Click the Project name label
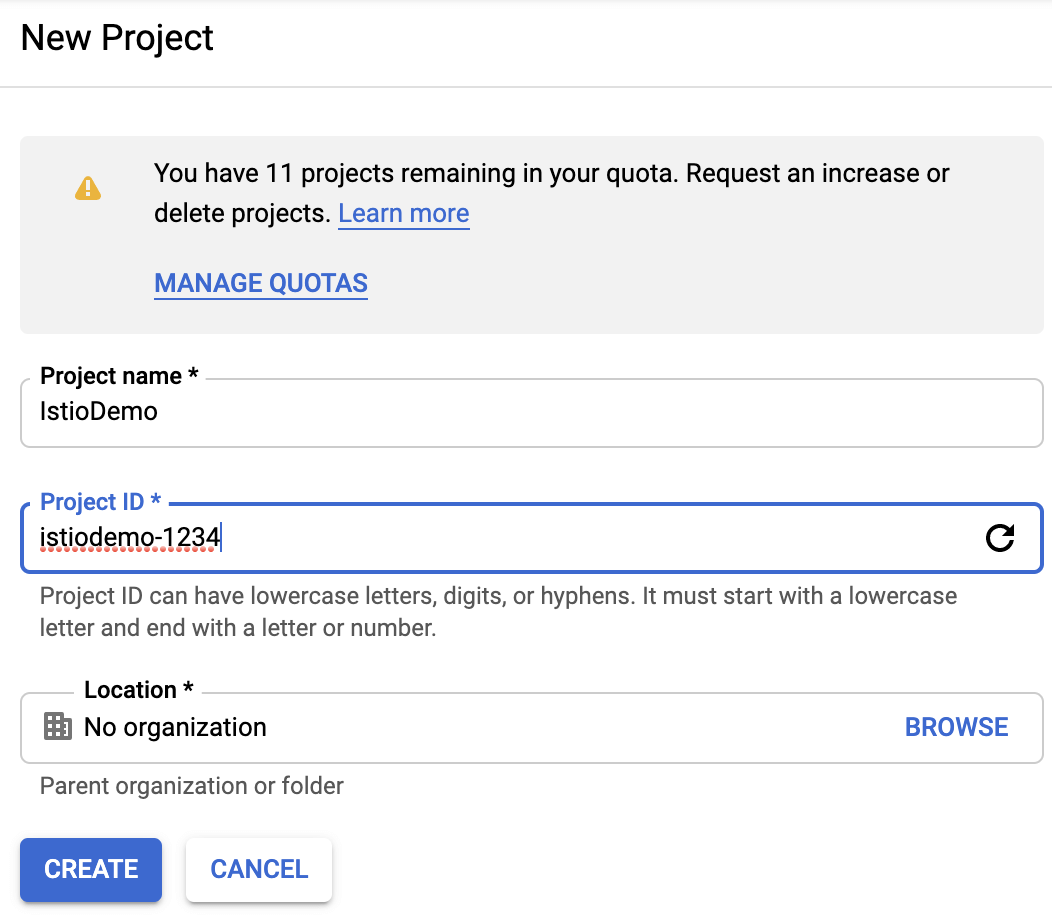 tap(119, 376)
